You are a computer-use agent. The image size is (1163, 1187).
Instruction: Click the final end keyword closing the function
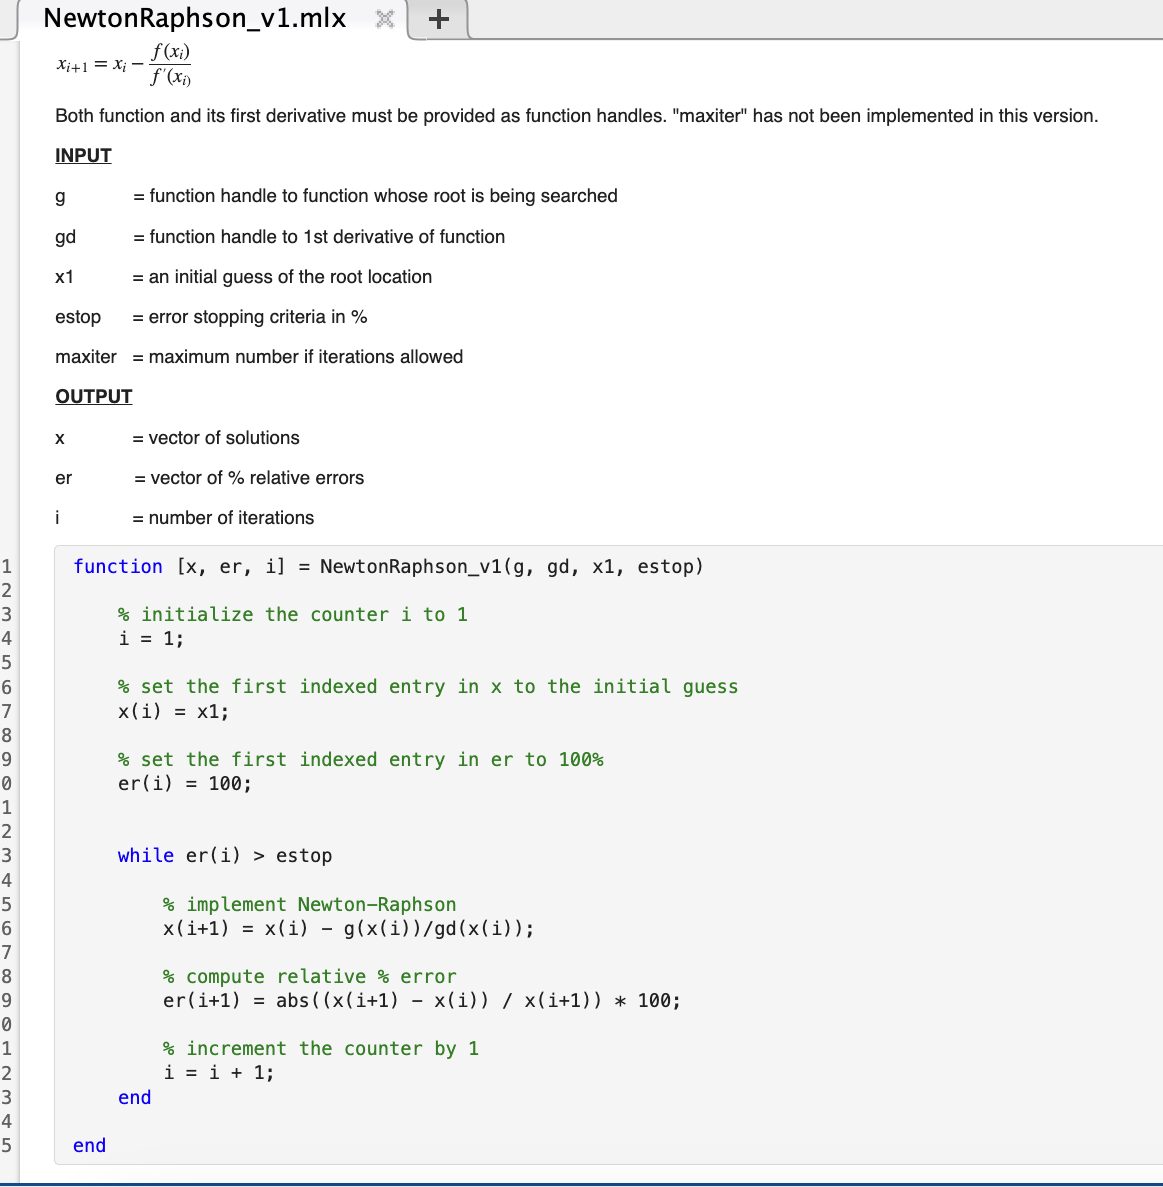point(89,1145)
